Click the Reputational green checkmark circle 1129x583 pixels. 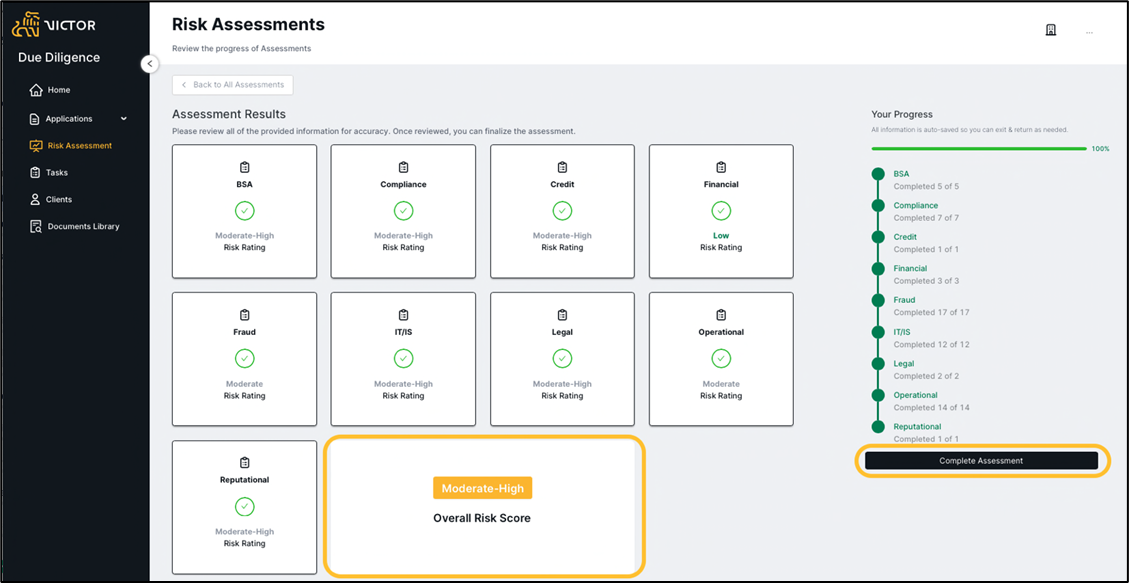pos(245,507)
